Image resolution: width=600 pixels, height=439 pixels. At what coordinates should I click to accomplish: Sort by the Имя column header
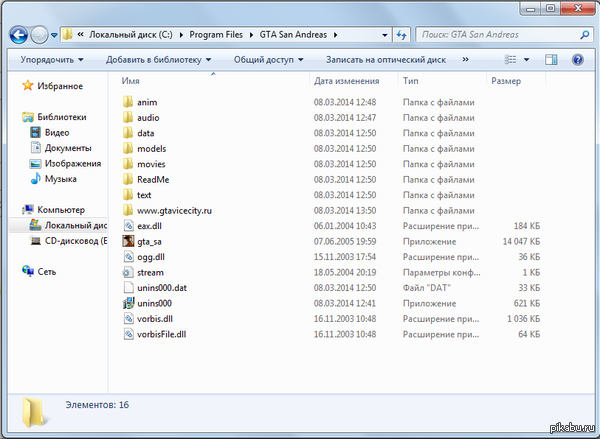pyautogui.click(x=130, y=80)
